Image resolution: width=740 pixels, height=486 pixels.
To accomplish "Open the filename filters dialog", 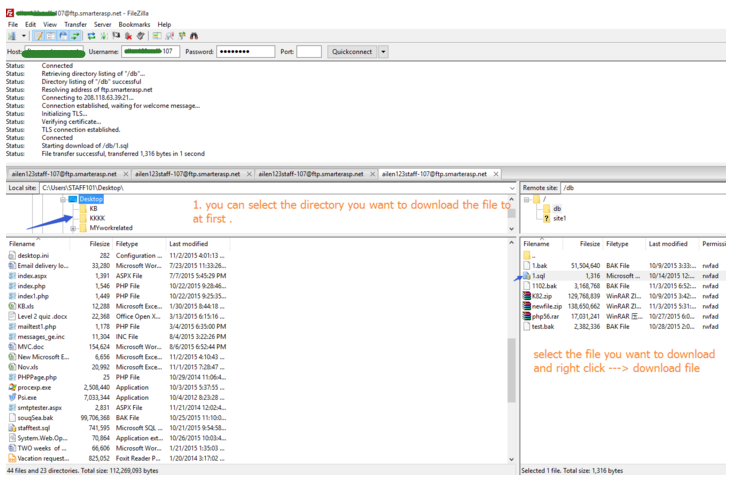I will (157, 36).
